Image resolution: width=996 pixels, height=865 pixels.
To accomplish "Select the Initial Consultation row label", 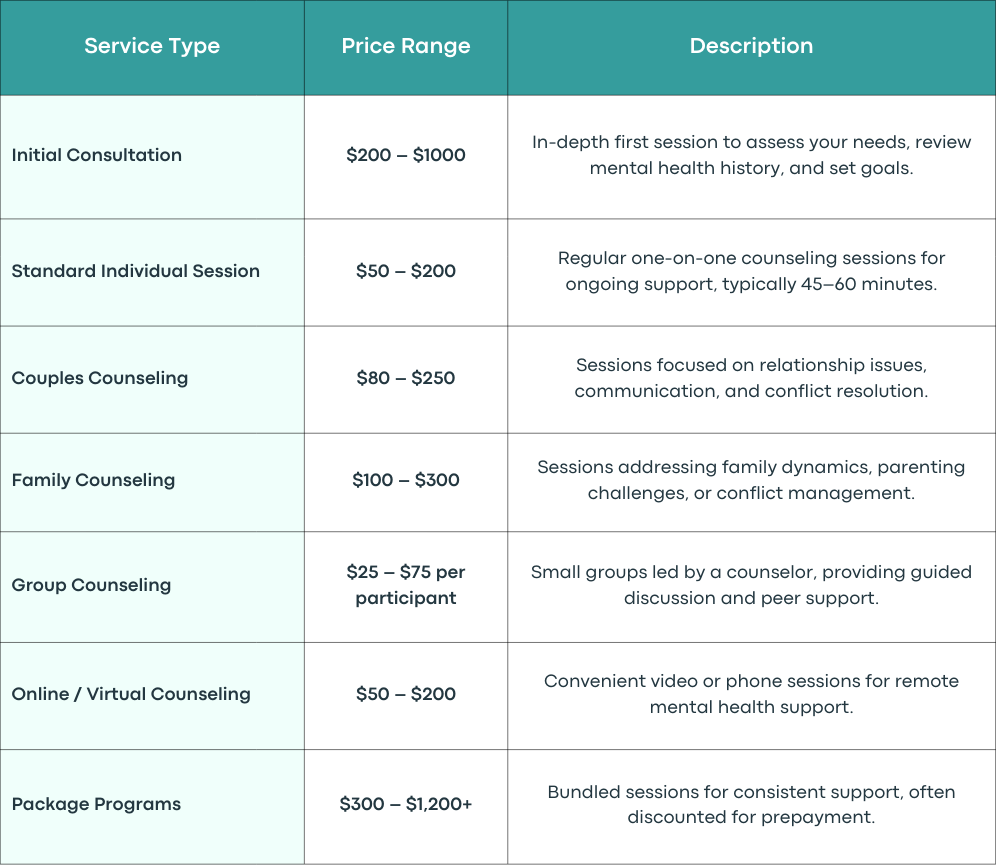I will [x=97, y=155].
